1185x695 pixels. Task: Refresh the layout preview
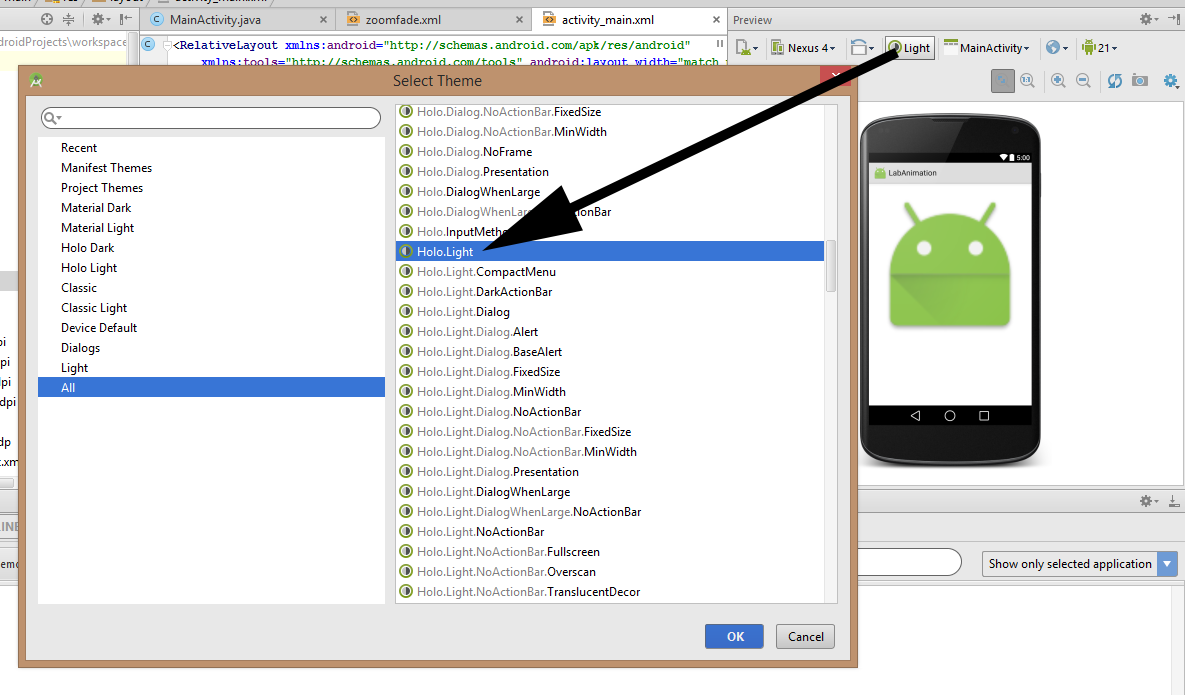point(1115,81)
